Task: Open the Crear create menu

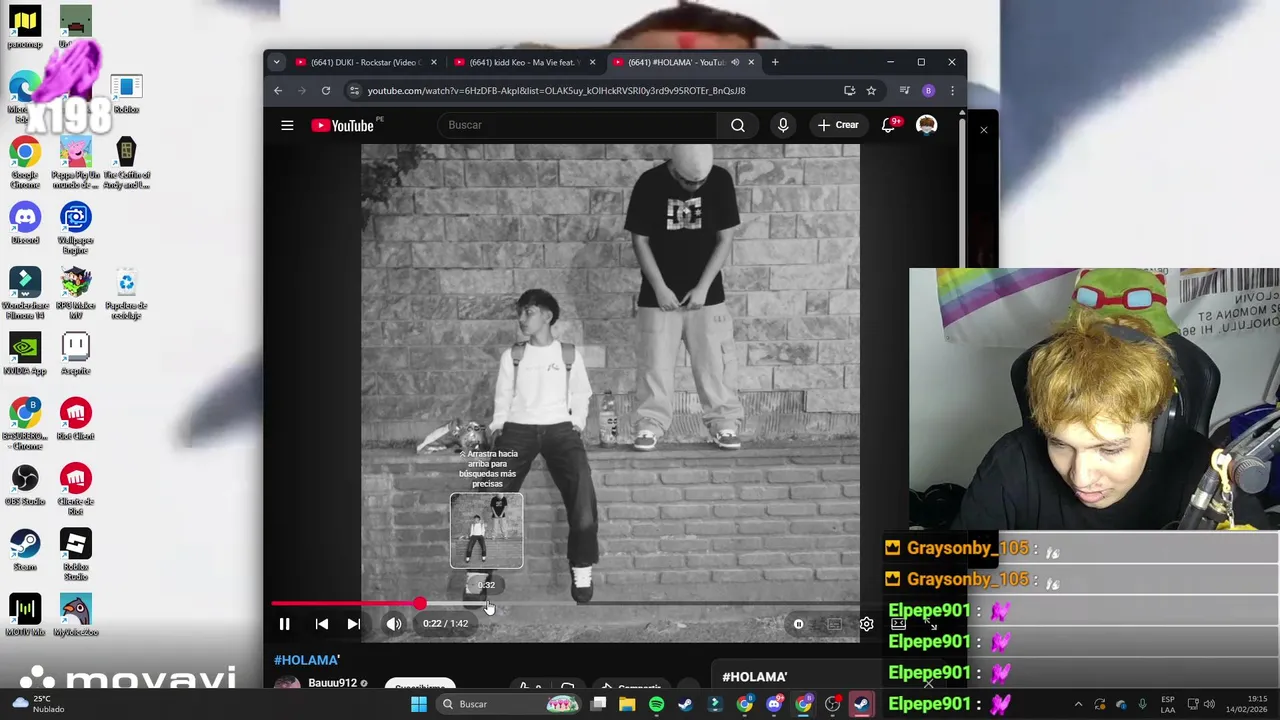Action: (x=838, y=125)
